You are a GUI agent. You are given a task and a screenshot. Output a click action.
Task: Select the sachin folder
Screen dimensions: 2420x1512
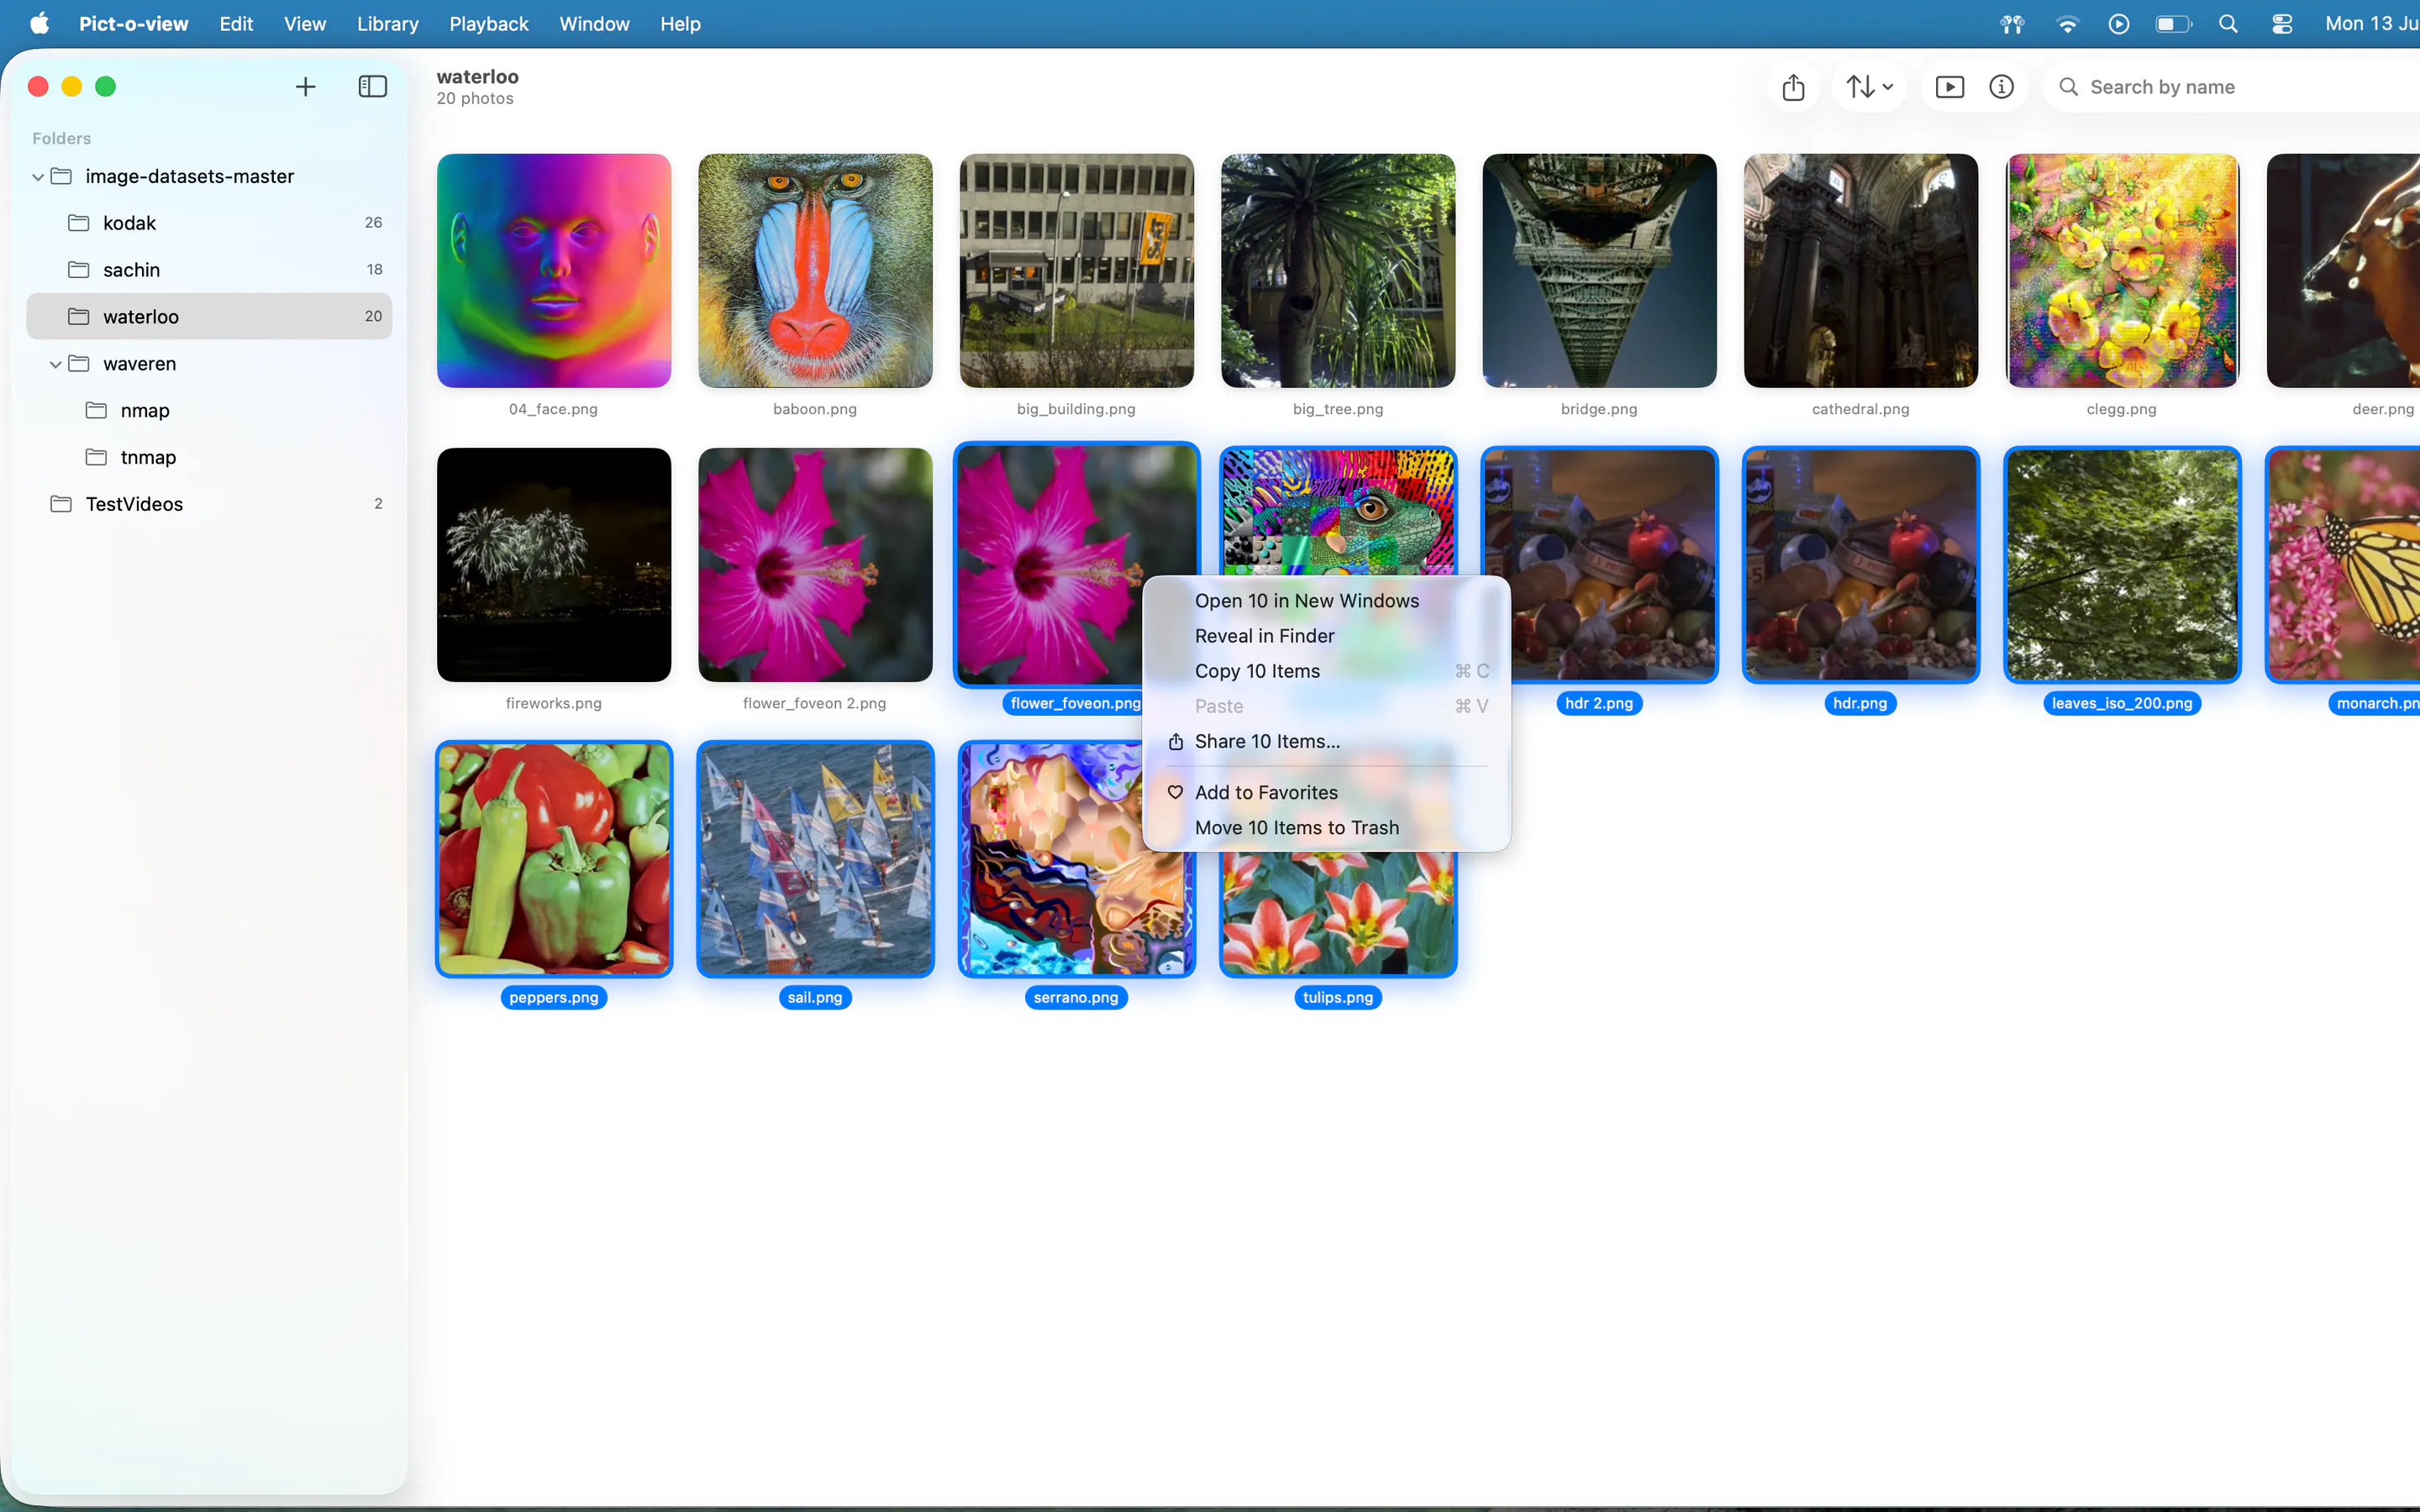(209, 270)
